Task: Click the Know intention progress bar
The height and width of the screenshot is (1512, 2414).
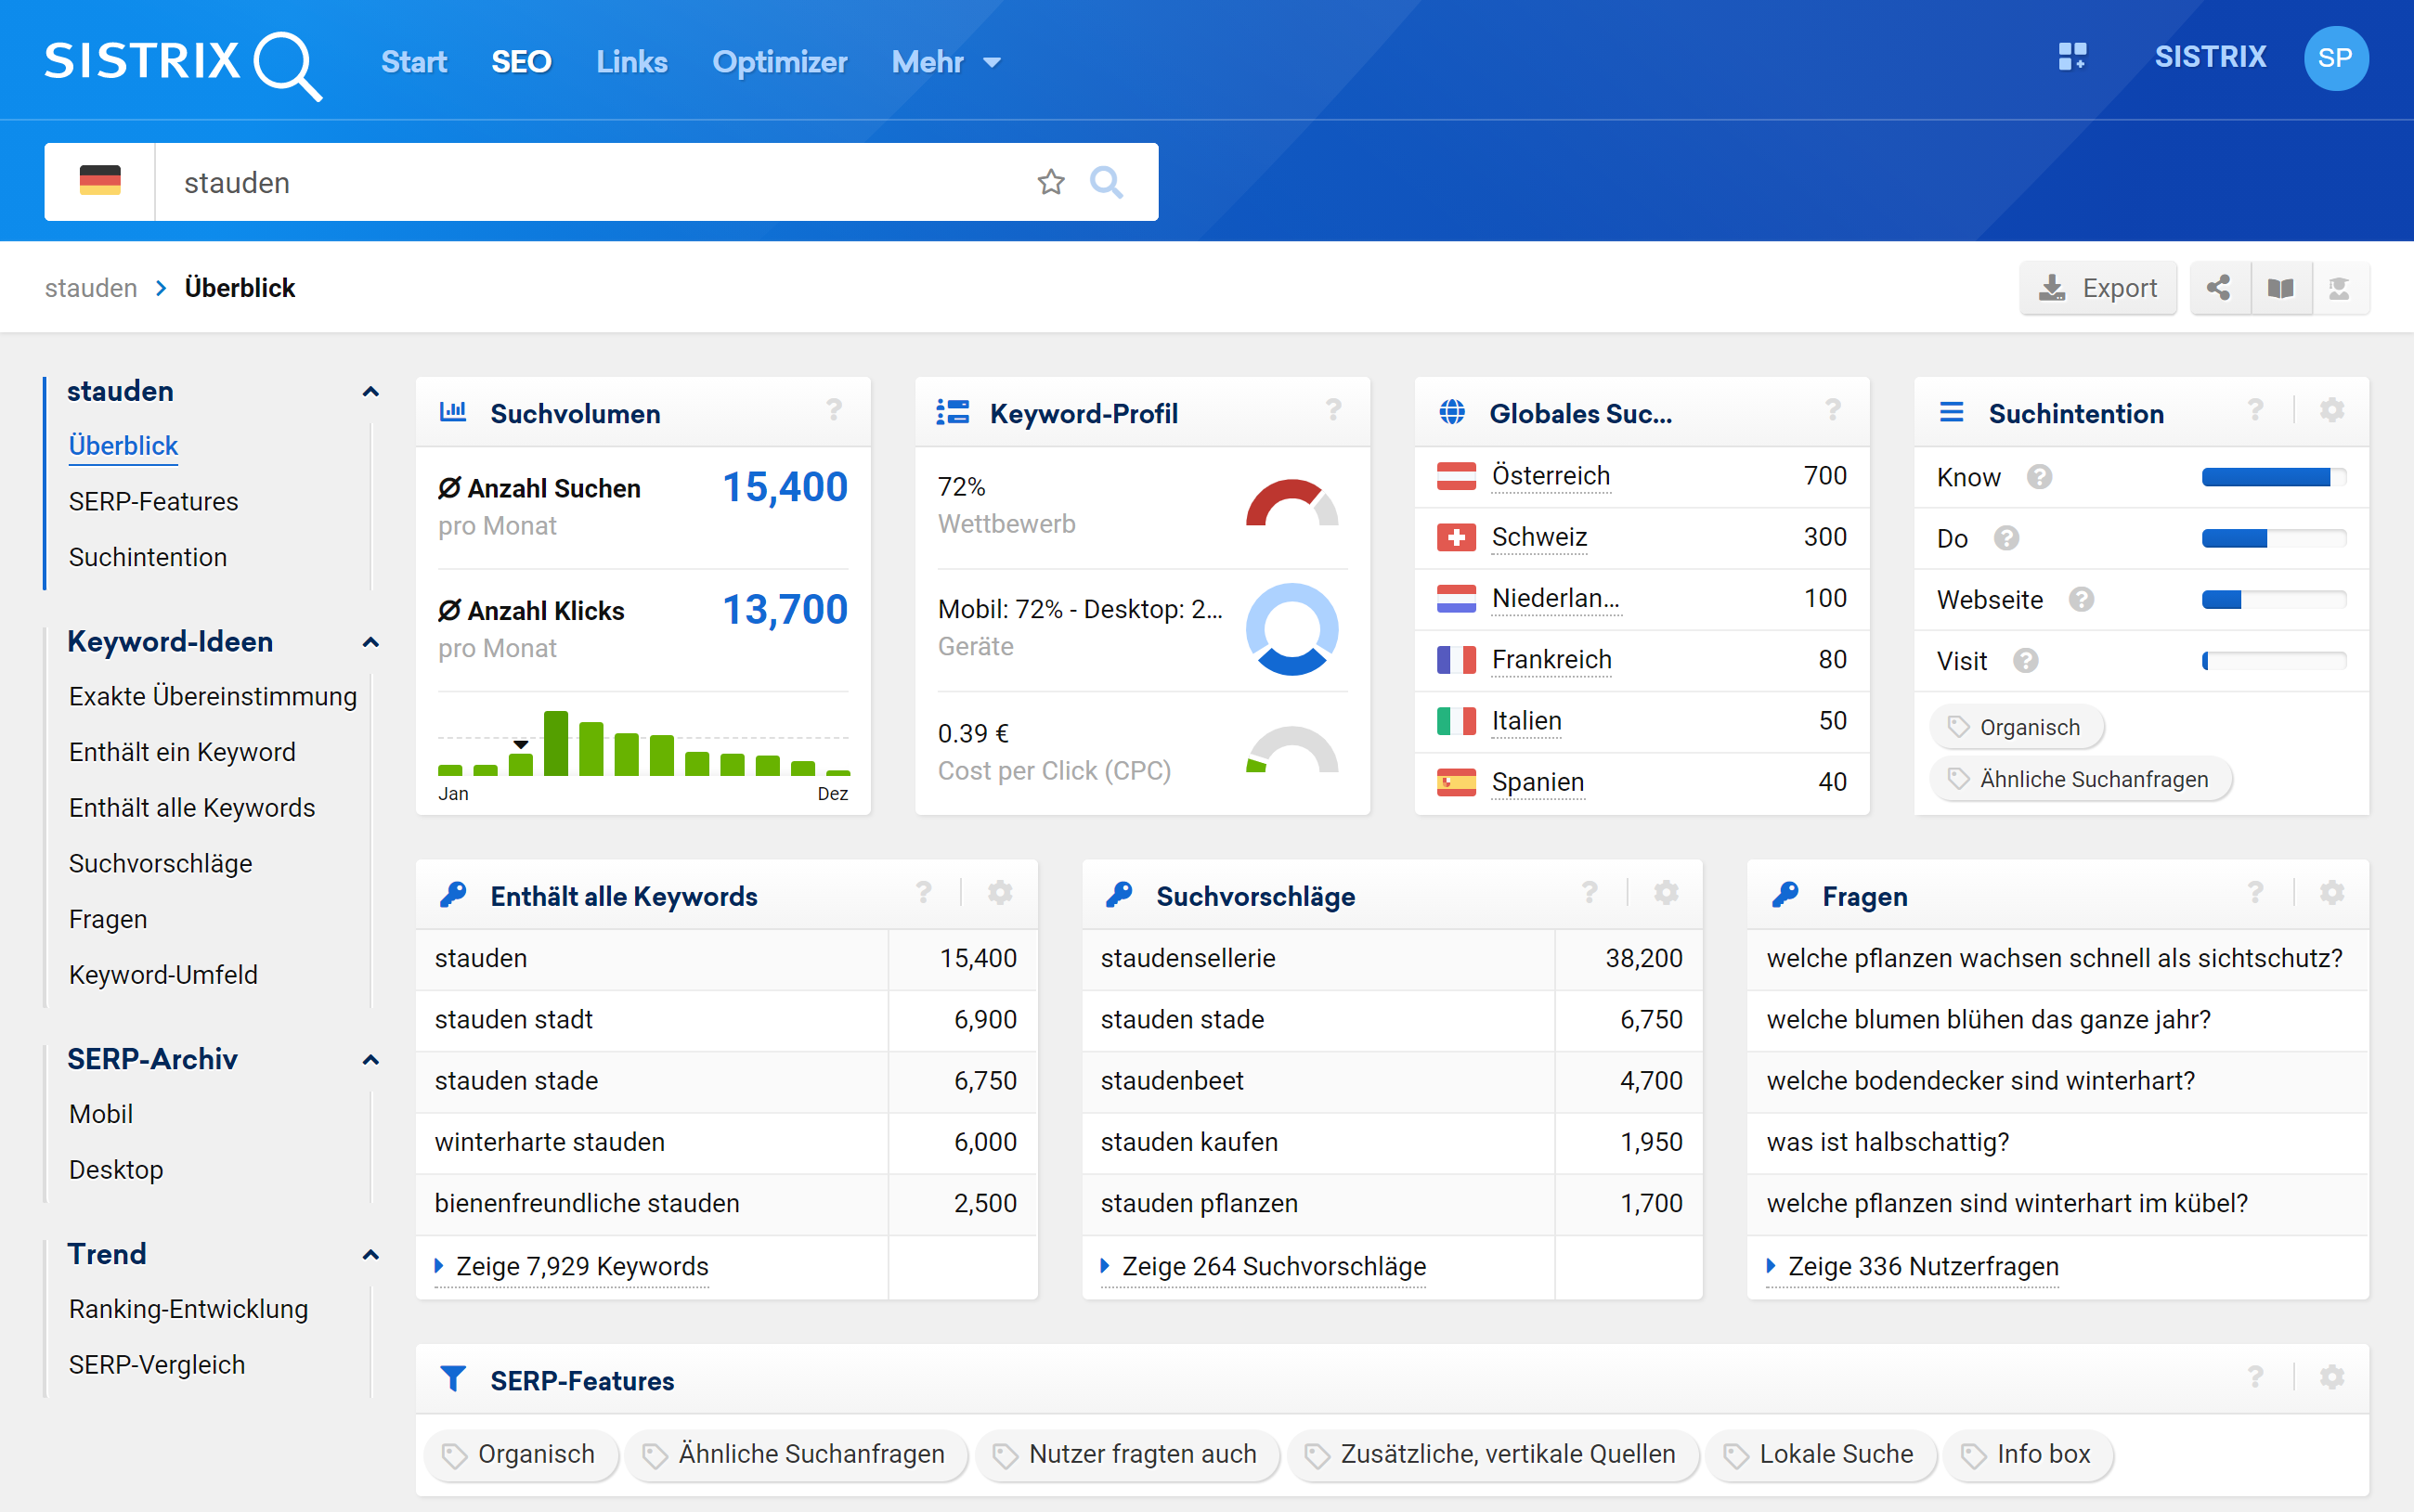Action: click(2272, 477)
